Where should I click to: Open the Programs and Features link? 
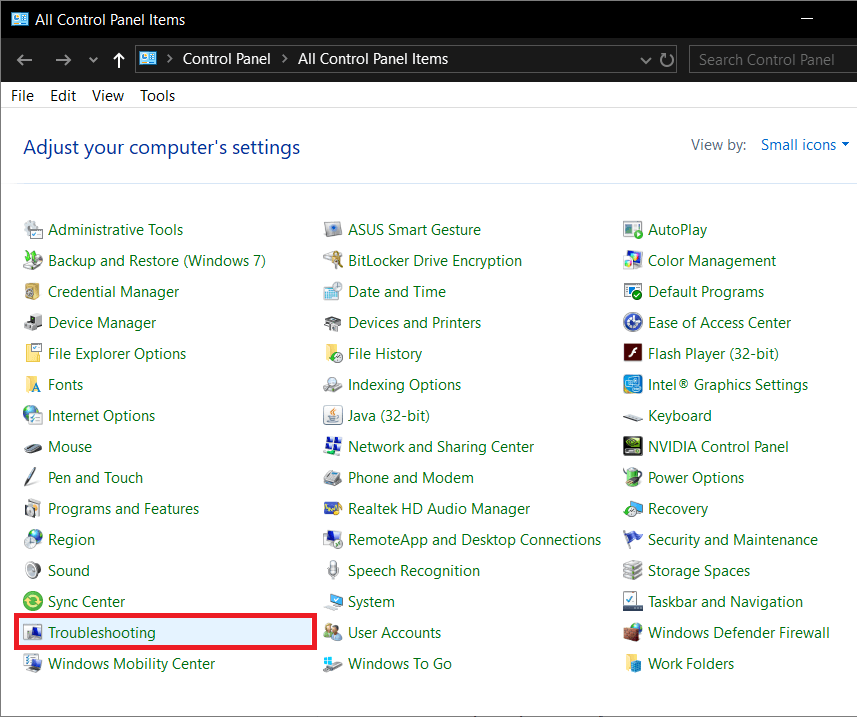(x=123, y=509)
